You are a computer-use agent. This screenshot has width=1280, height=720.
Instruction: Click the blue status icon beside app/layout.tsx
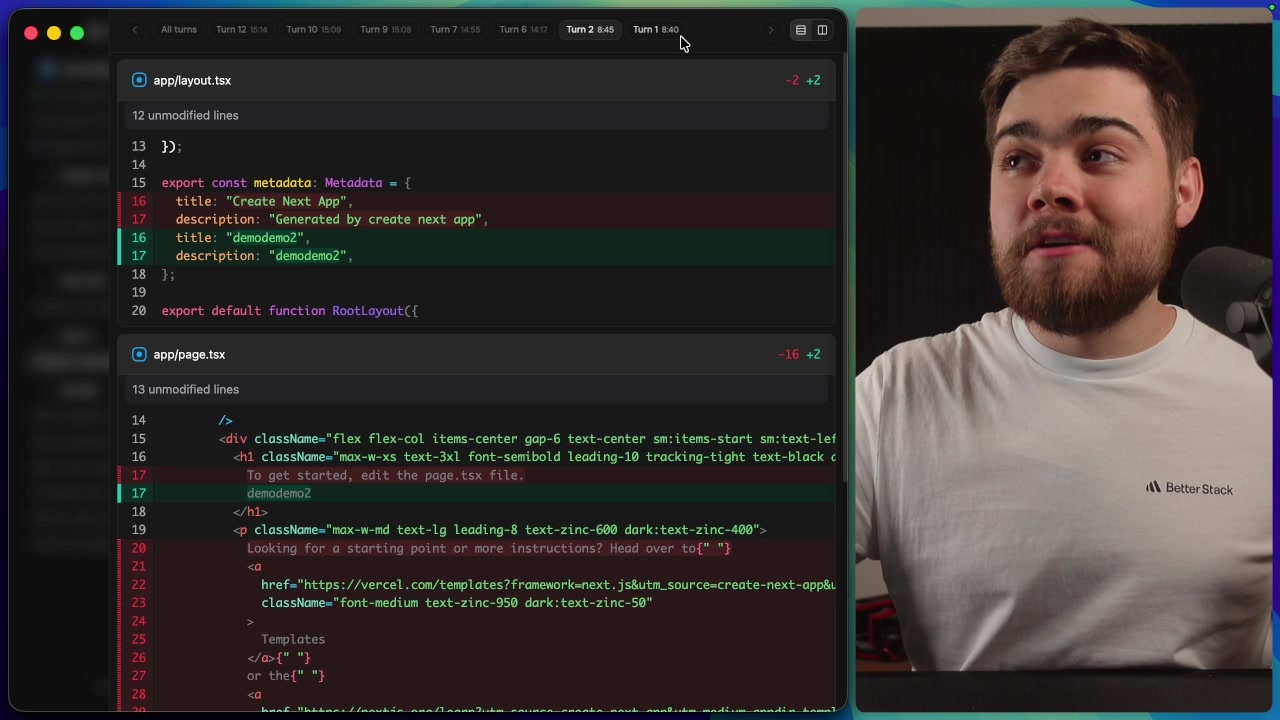139,80
